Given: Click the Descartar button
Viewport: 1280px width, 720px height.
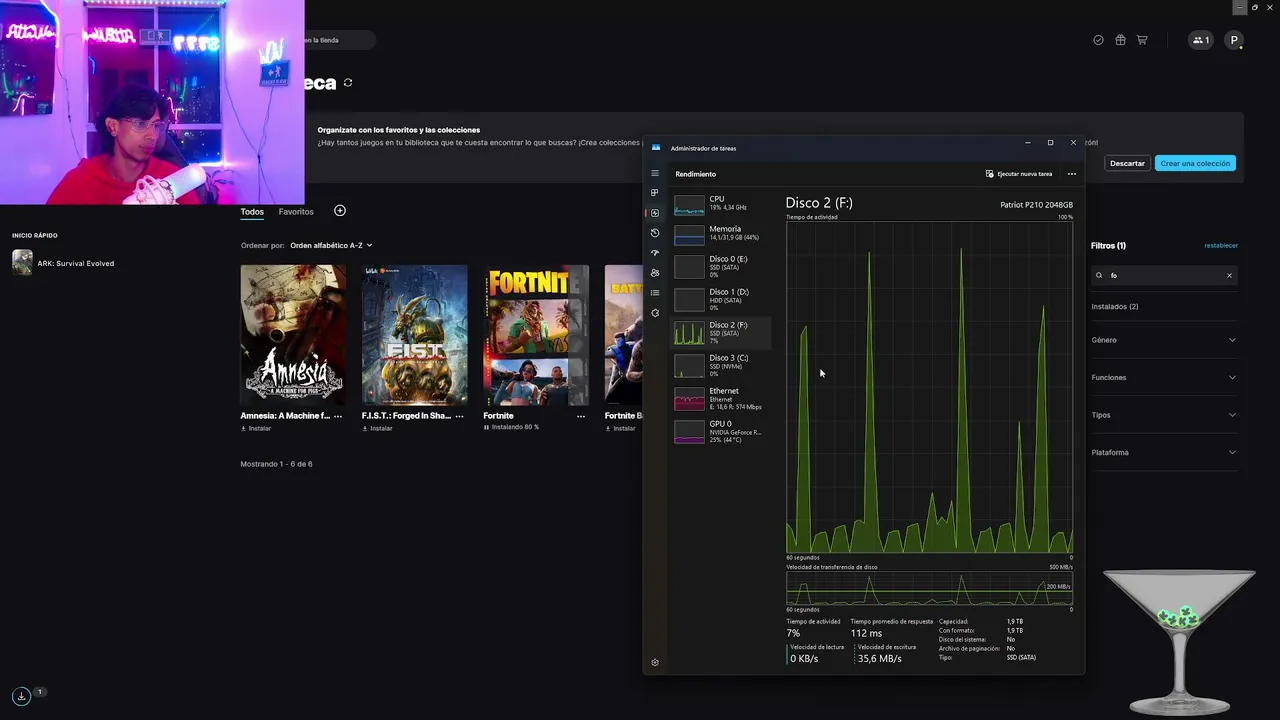Looking at the screenshot, I should [1127, 163].
